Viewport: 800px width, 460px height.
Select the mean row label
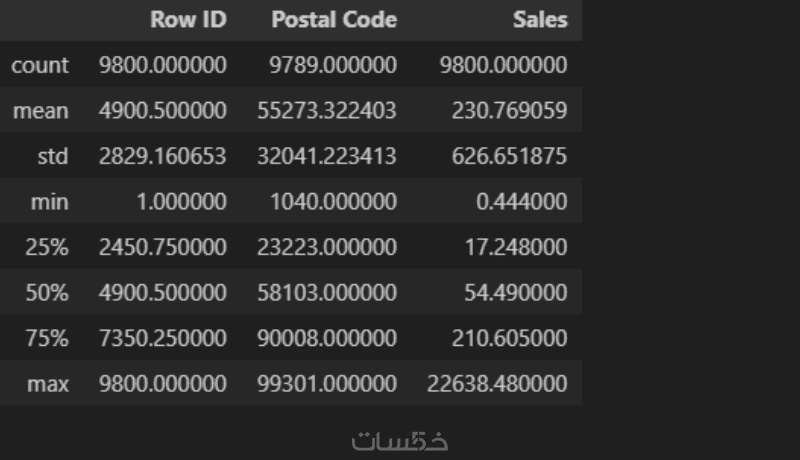pos(41,111)
